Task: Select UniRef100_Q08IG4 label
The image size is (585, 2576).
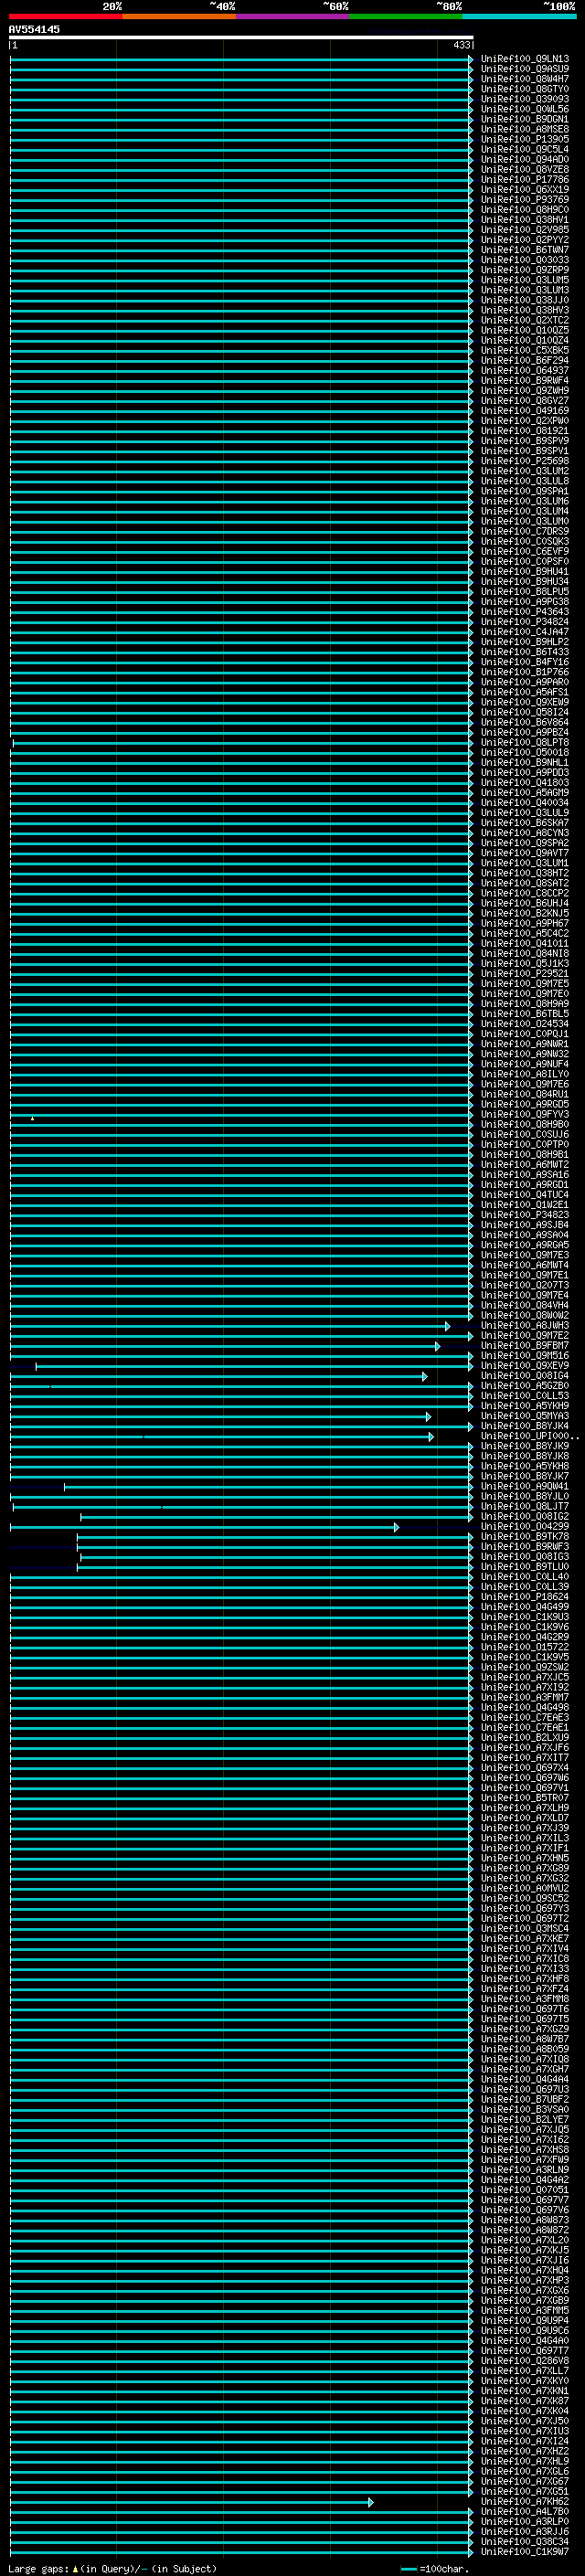Action: click(524, 1375)
